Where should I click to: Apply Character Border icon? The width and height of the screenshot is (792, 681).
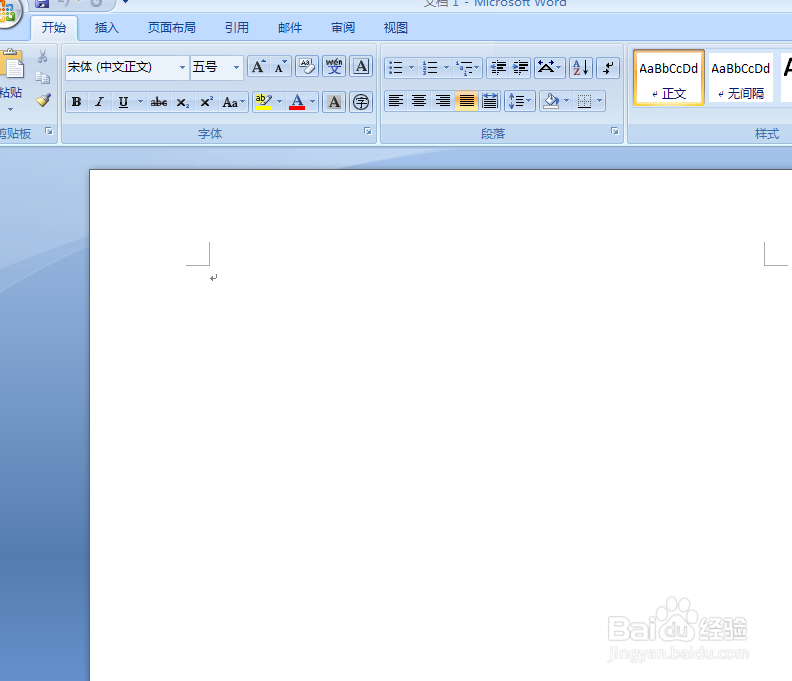point(361,67)
